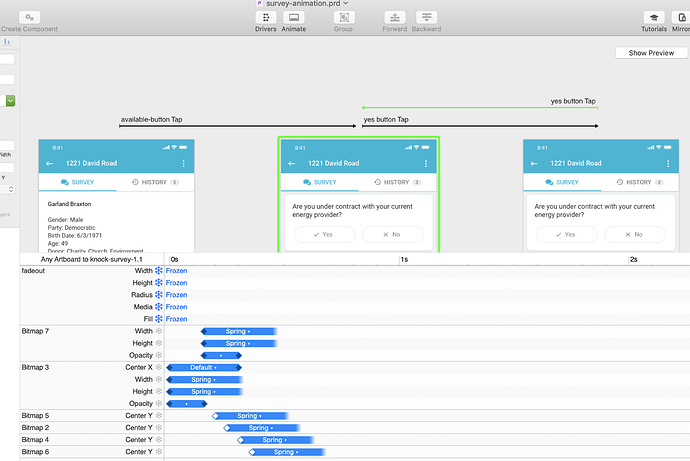Open the Drivers panel
690x461 pixels.
pyautogui.click(x=266, y=18)
